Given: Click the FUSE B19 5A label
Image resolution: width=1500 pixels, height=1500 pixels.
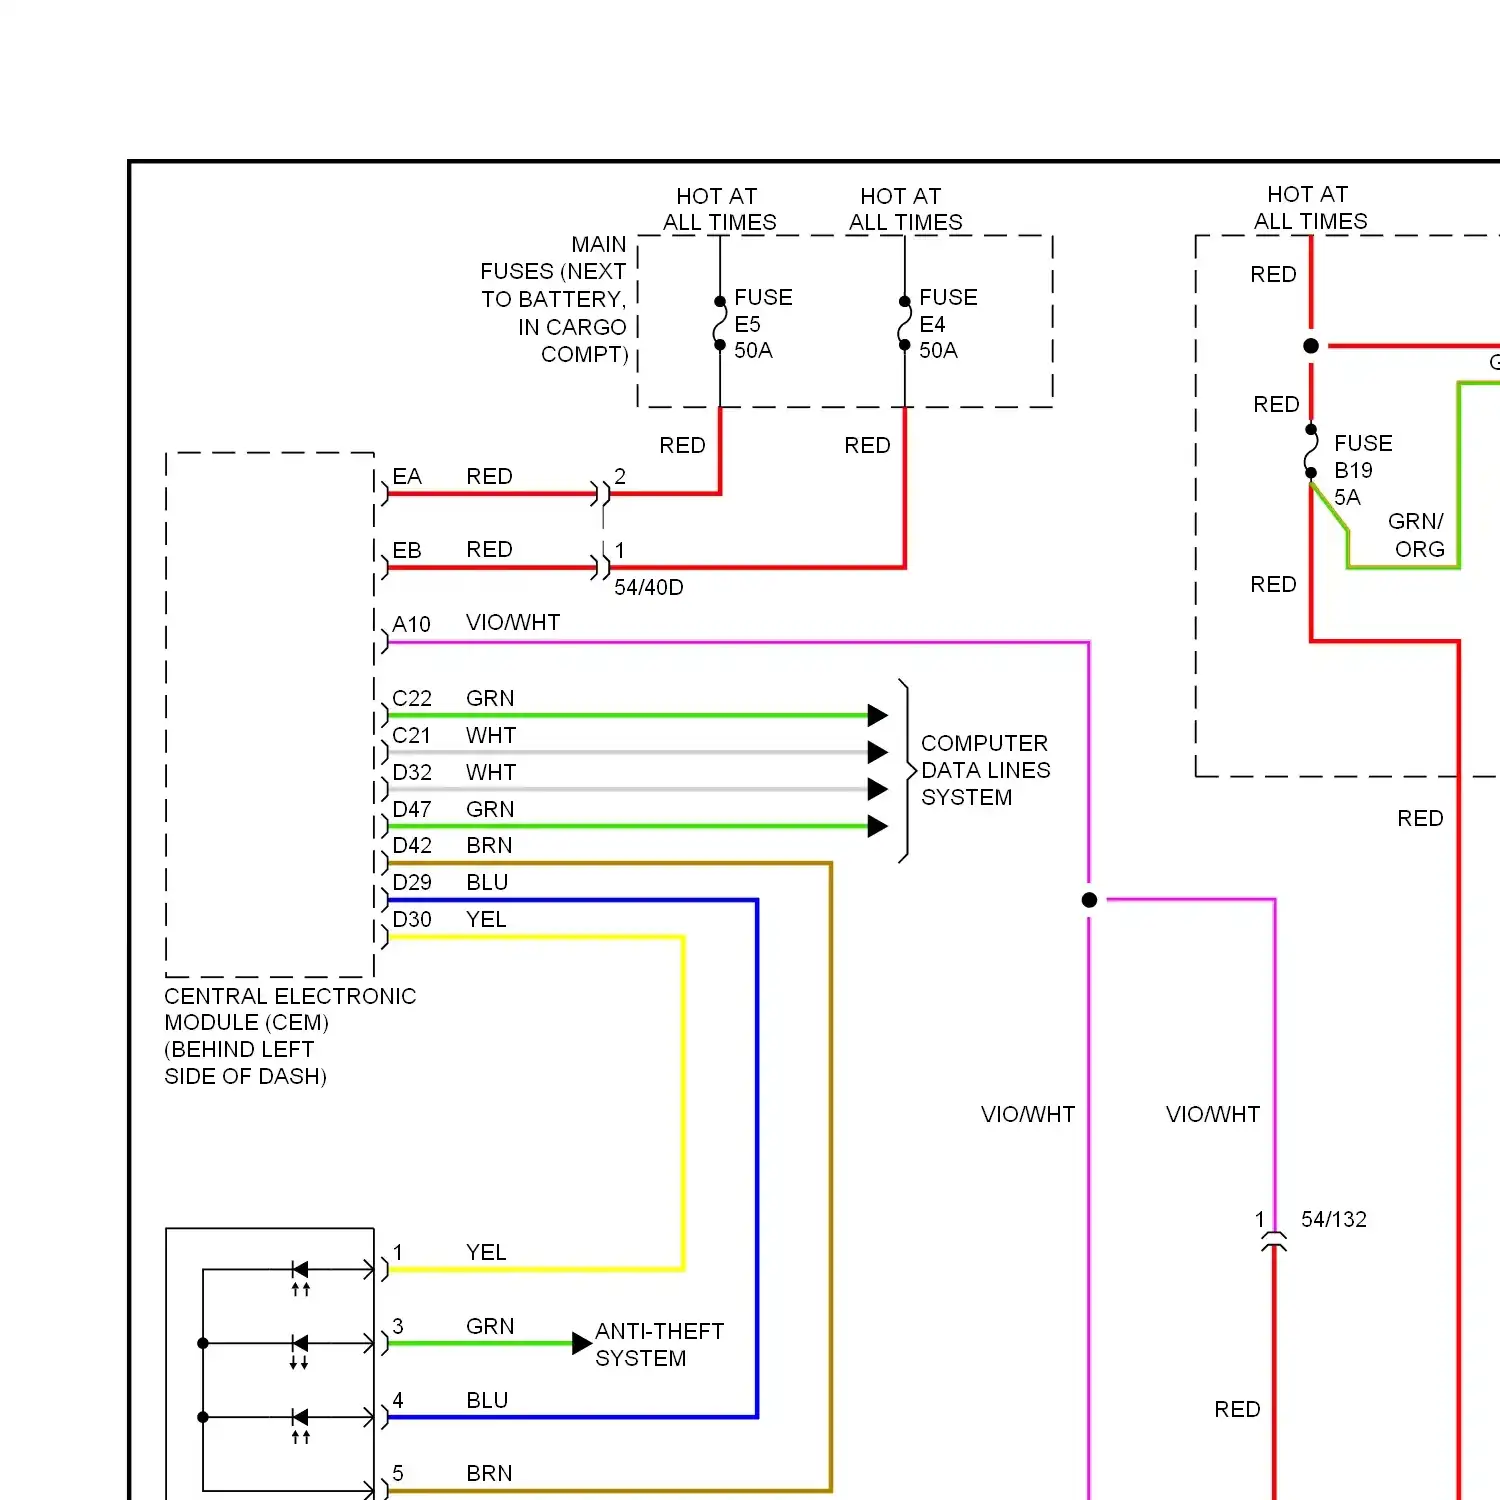Looking at the screenshot, I should tap(1363, 470).
